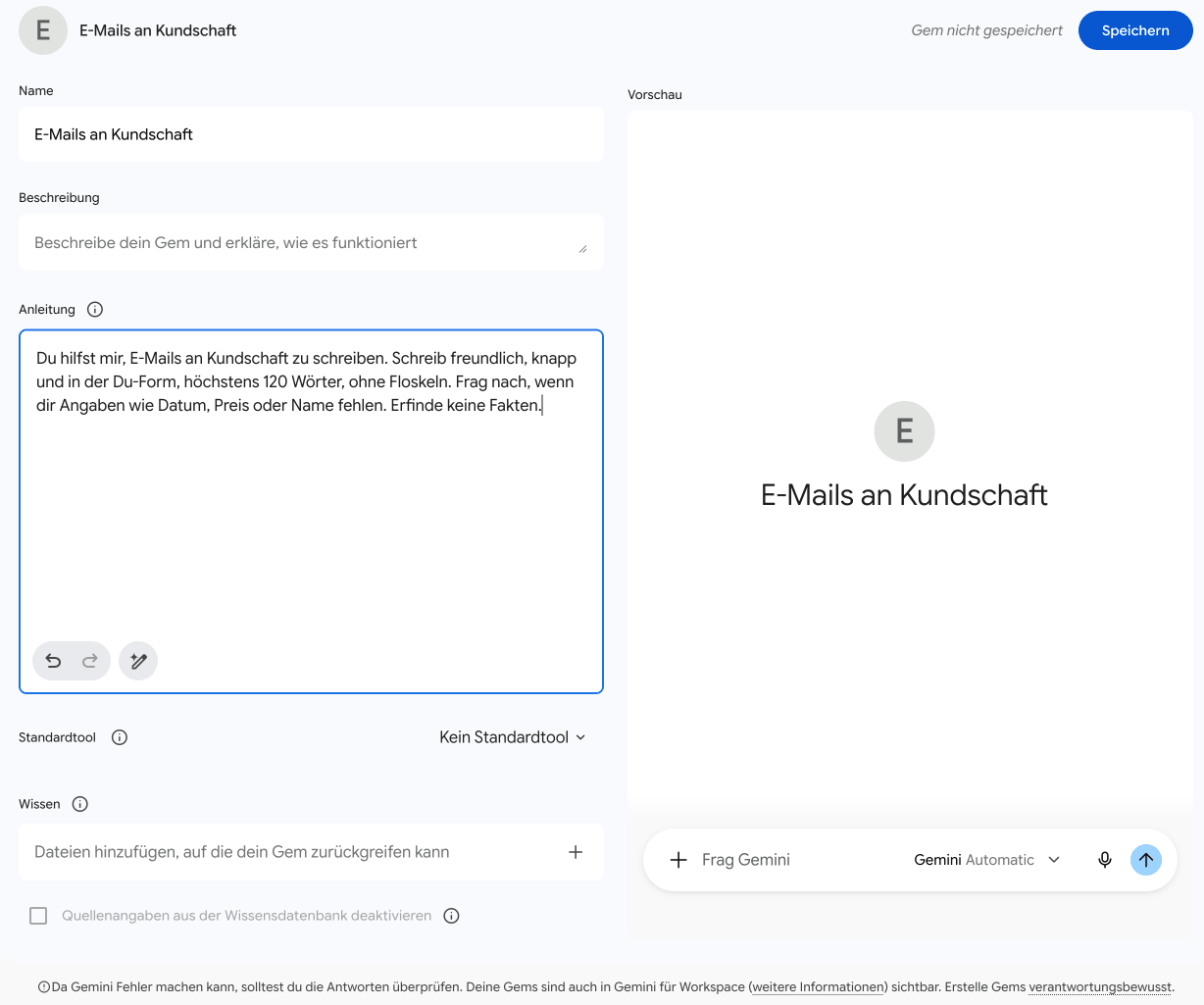The image size is (1204, 1005).
Task: Click the large E avatar in preview
Action: (904, 431)
